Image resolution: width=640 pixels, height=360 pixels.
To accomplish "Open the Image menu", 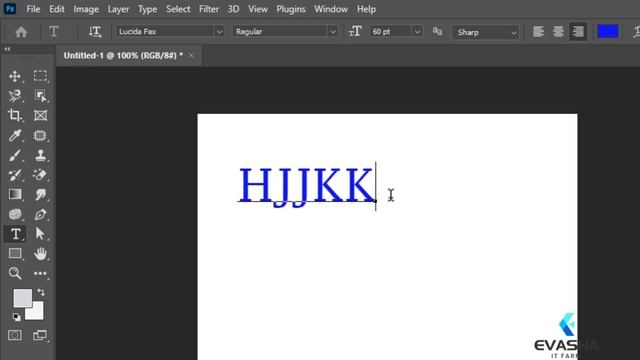I will pos(86,9).
